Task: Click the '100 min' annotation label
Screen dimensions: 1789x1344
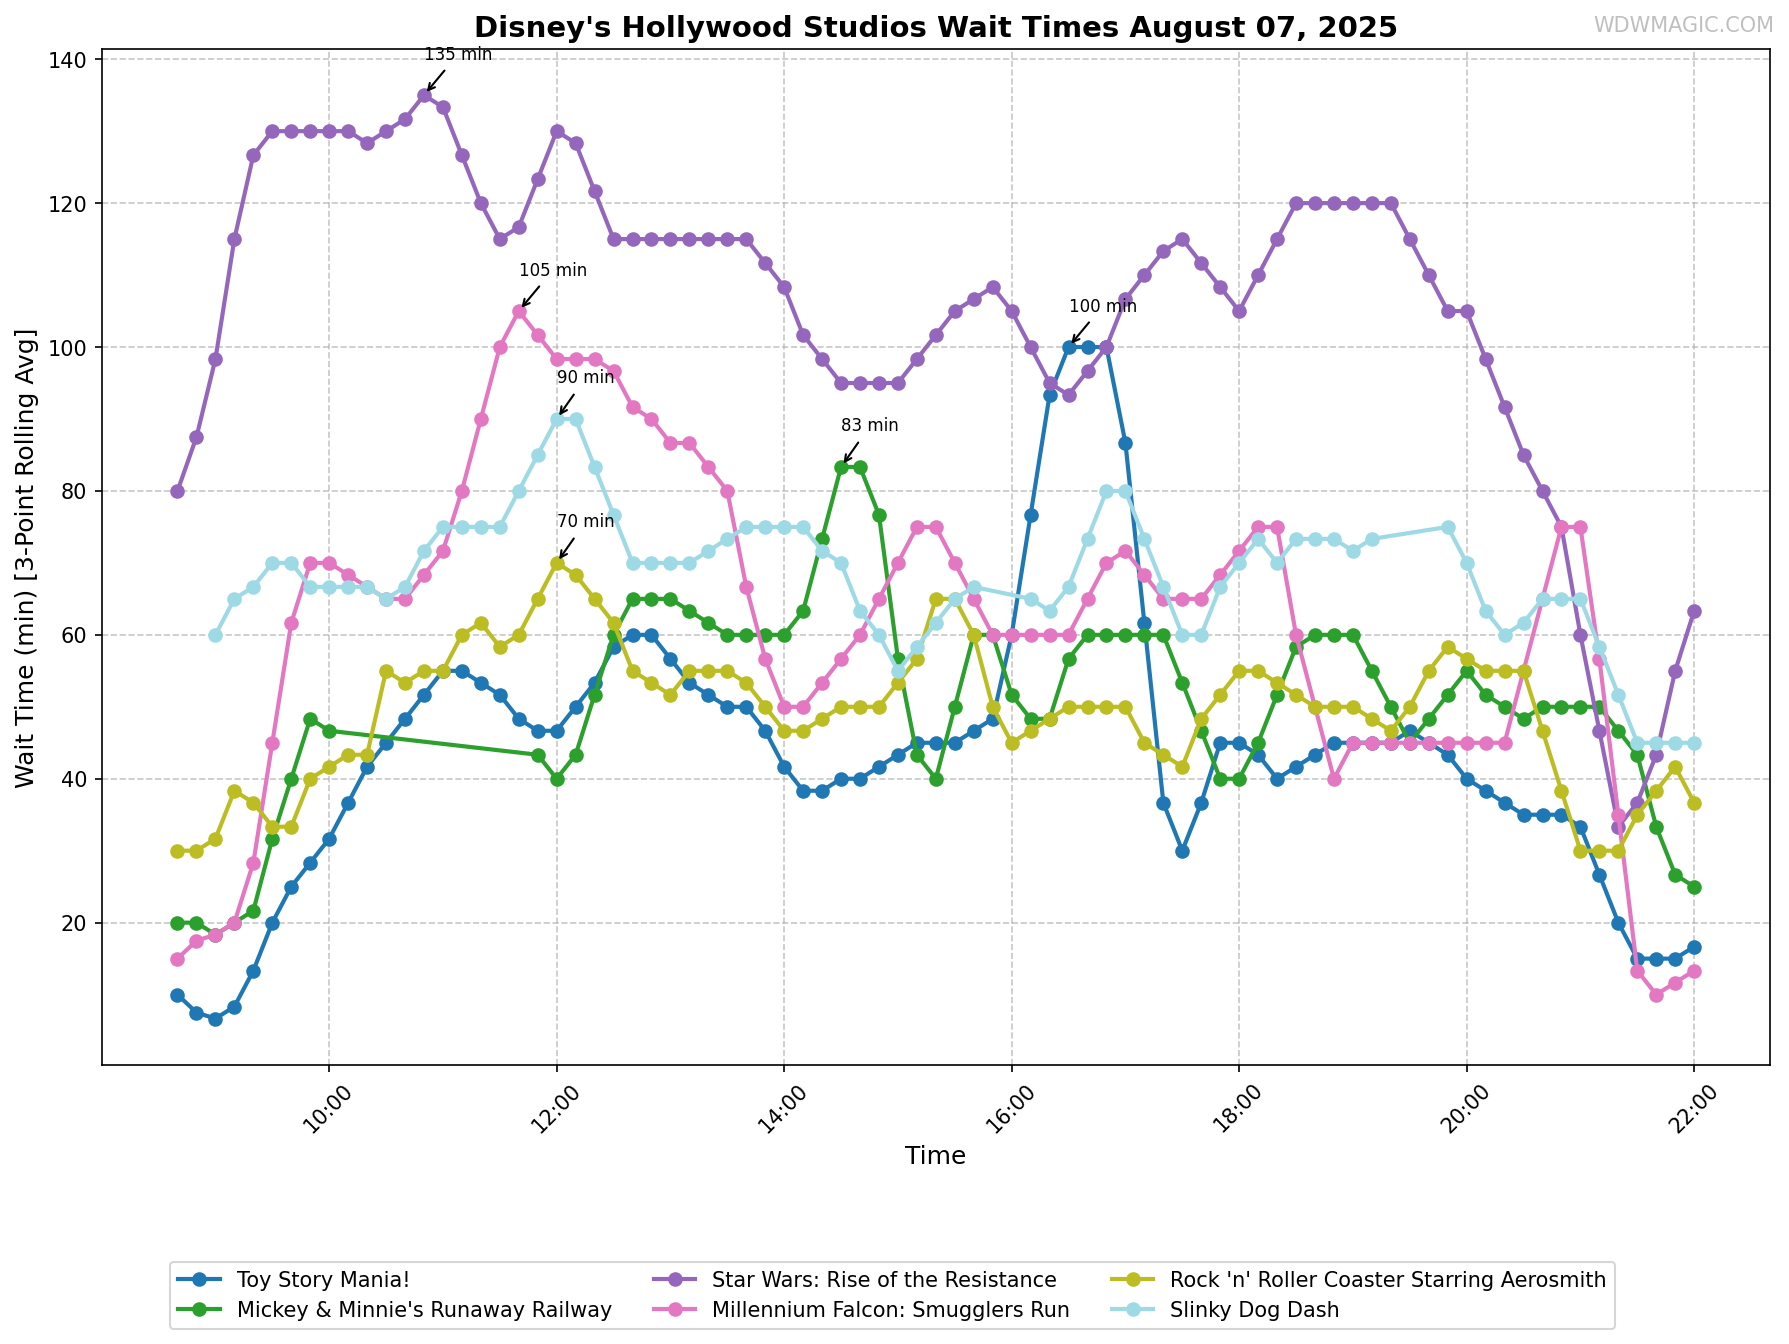Action: pyautogui.click(x=1103, y=306)
